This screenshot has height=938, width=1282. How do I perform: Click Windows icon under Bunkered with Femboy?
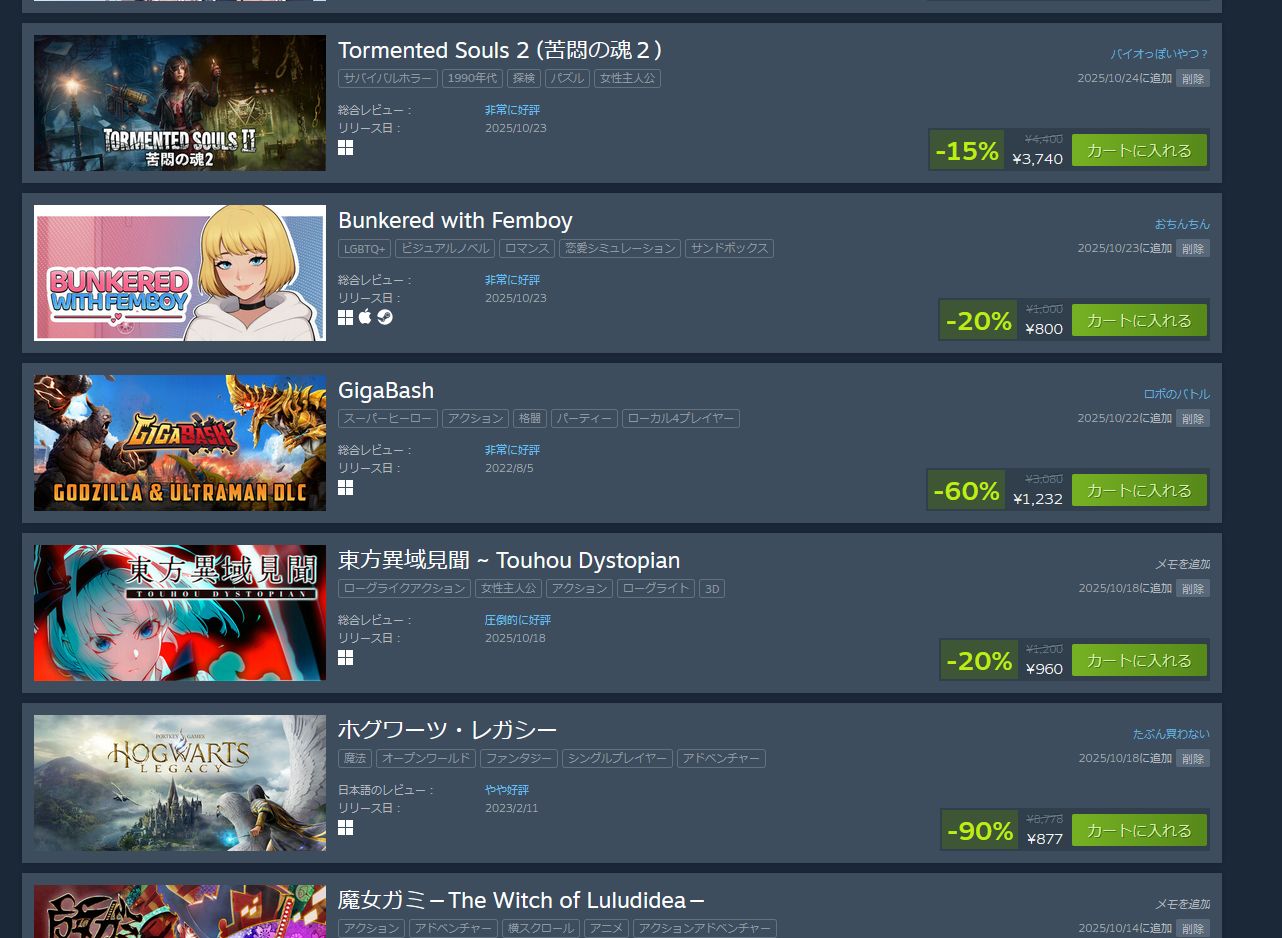point(345,317)
